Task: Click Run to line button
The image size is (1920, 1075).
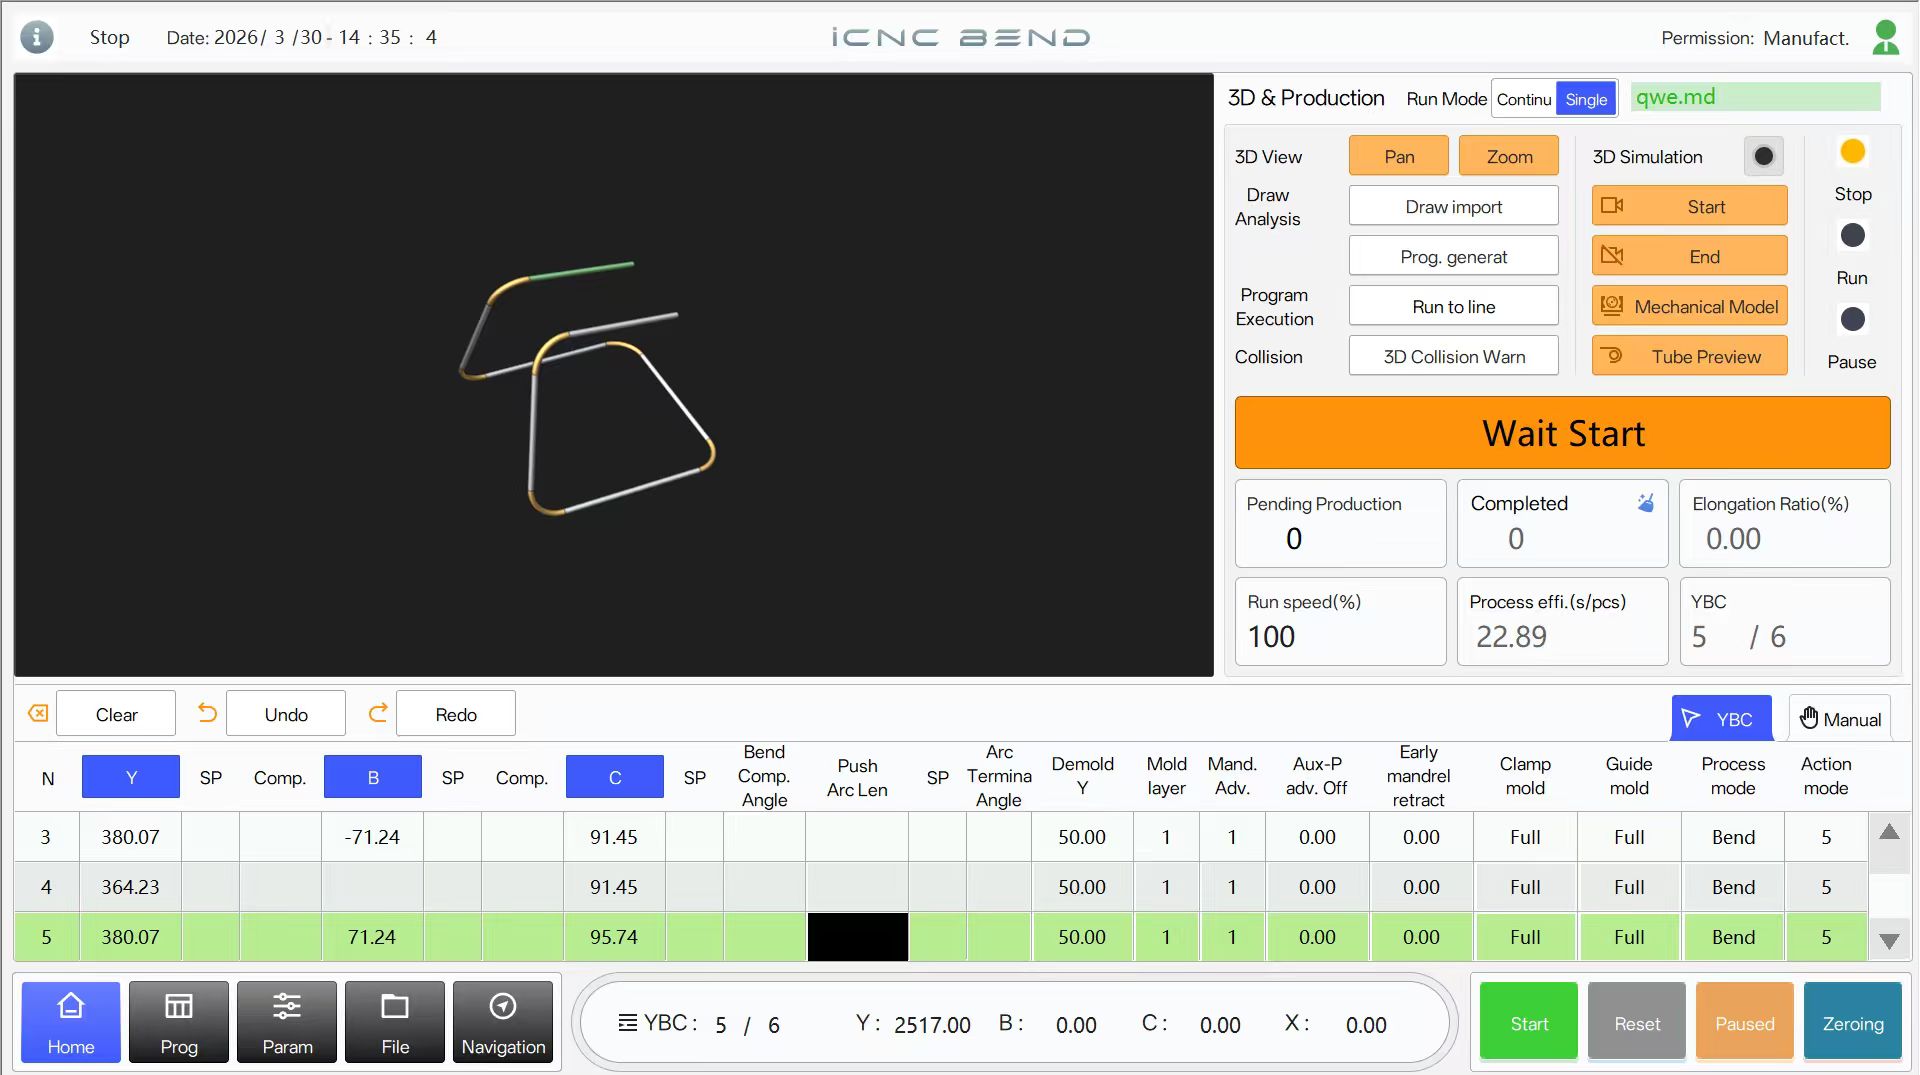Action: coord(1454,306)
